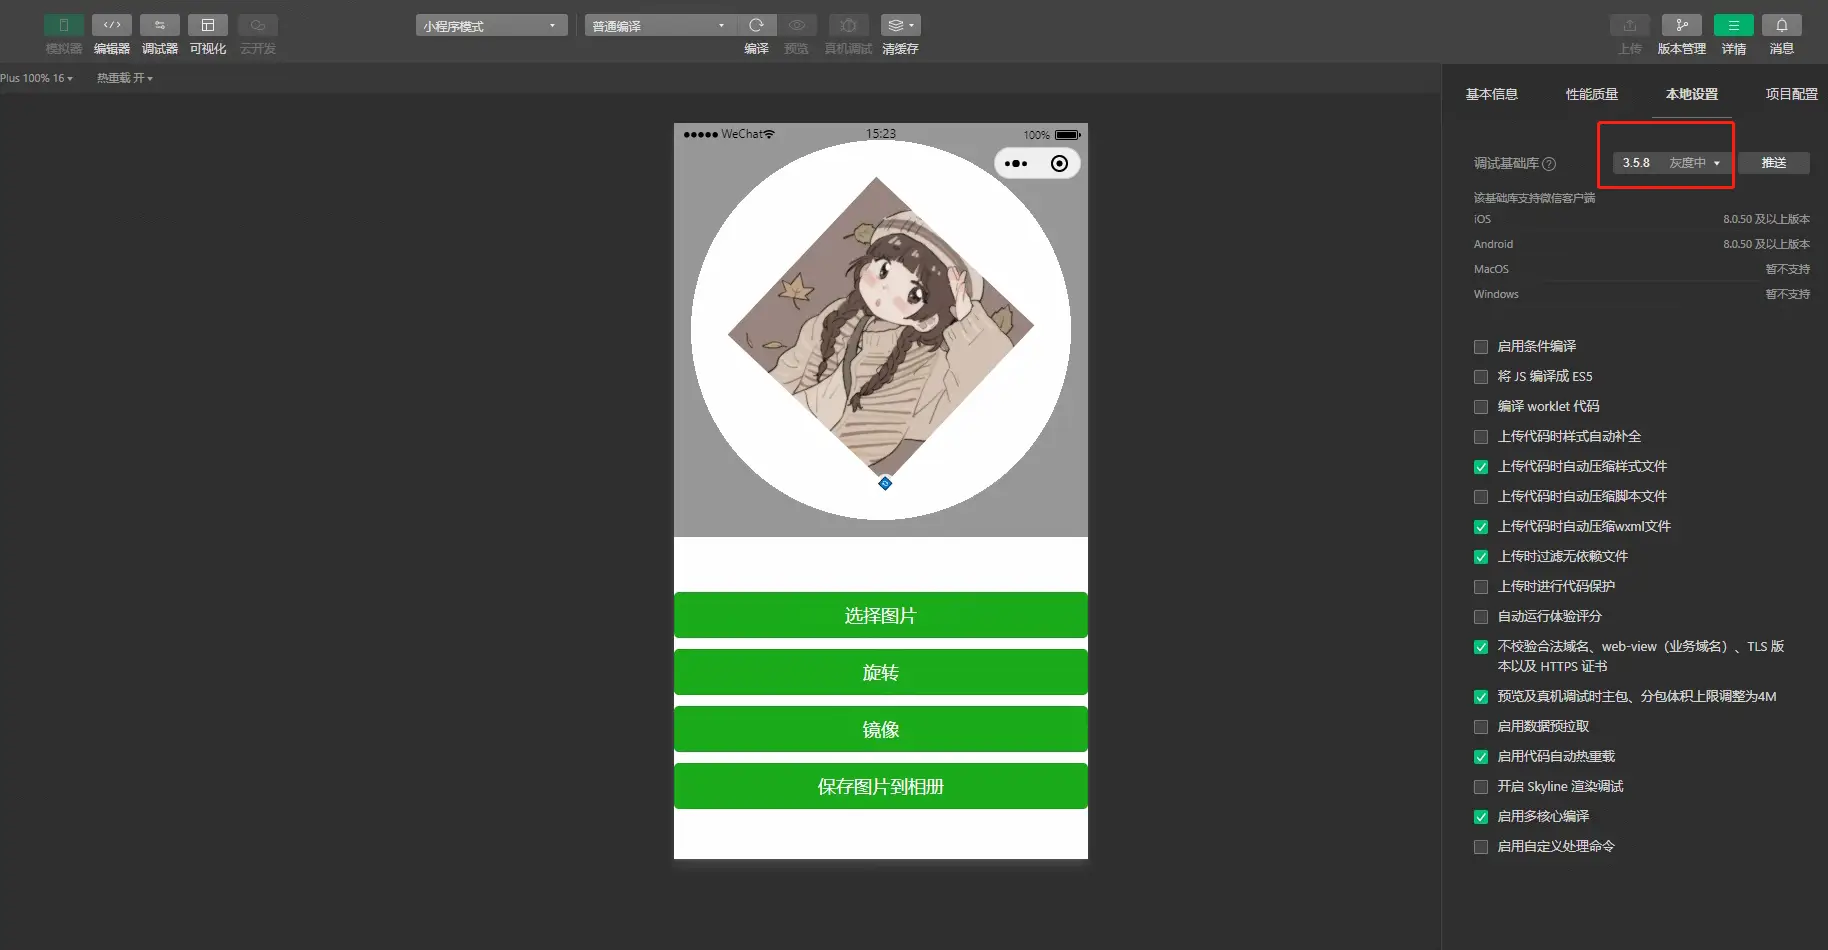Screen dimensions: 1828x950
Task: Click the Windows 暂不支持 text
Action: pyautogui.click(x=1787, y=294)
